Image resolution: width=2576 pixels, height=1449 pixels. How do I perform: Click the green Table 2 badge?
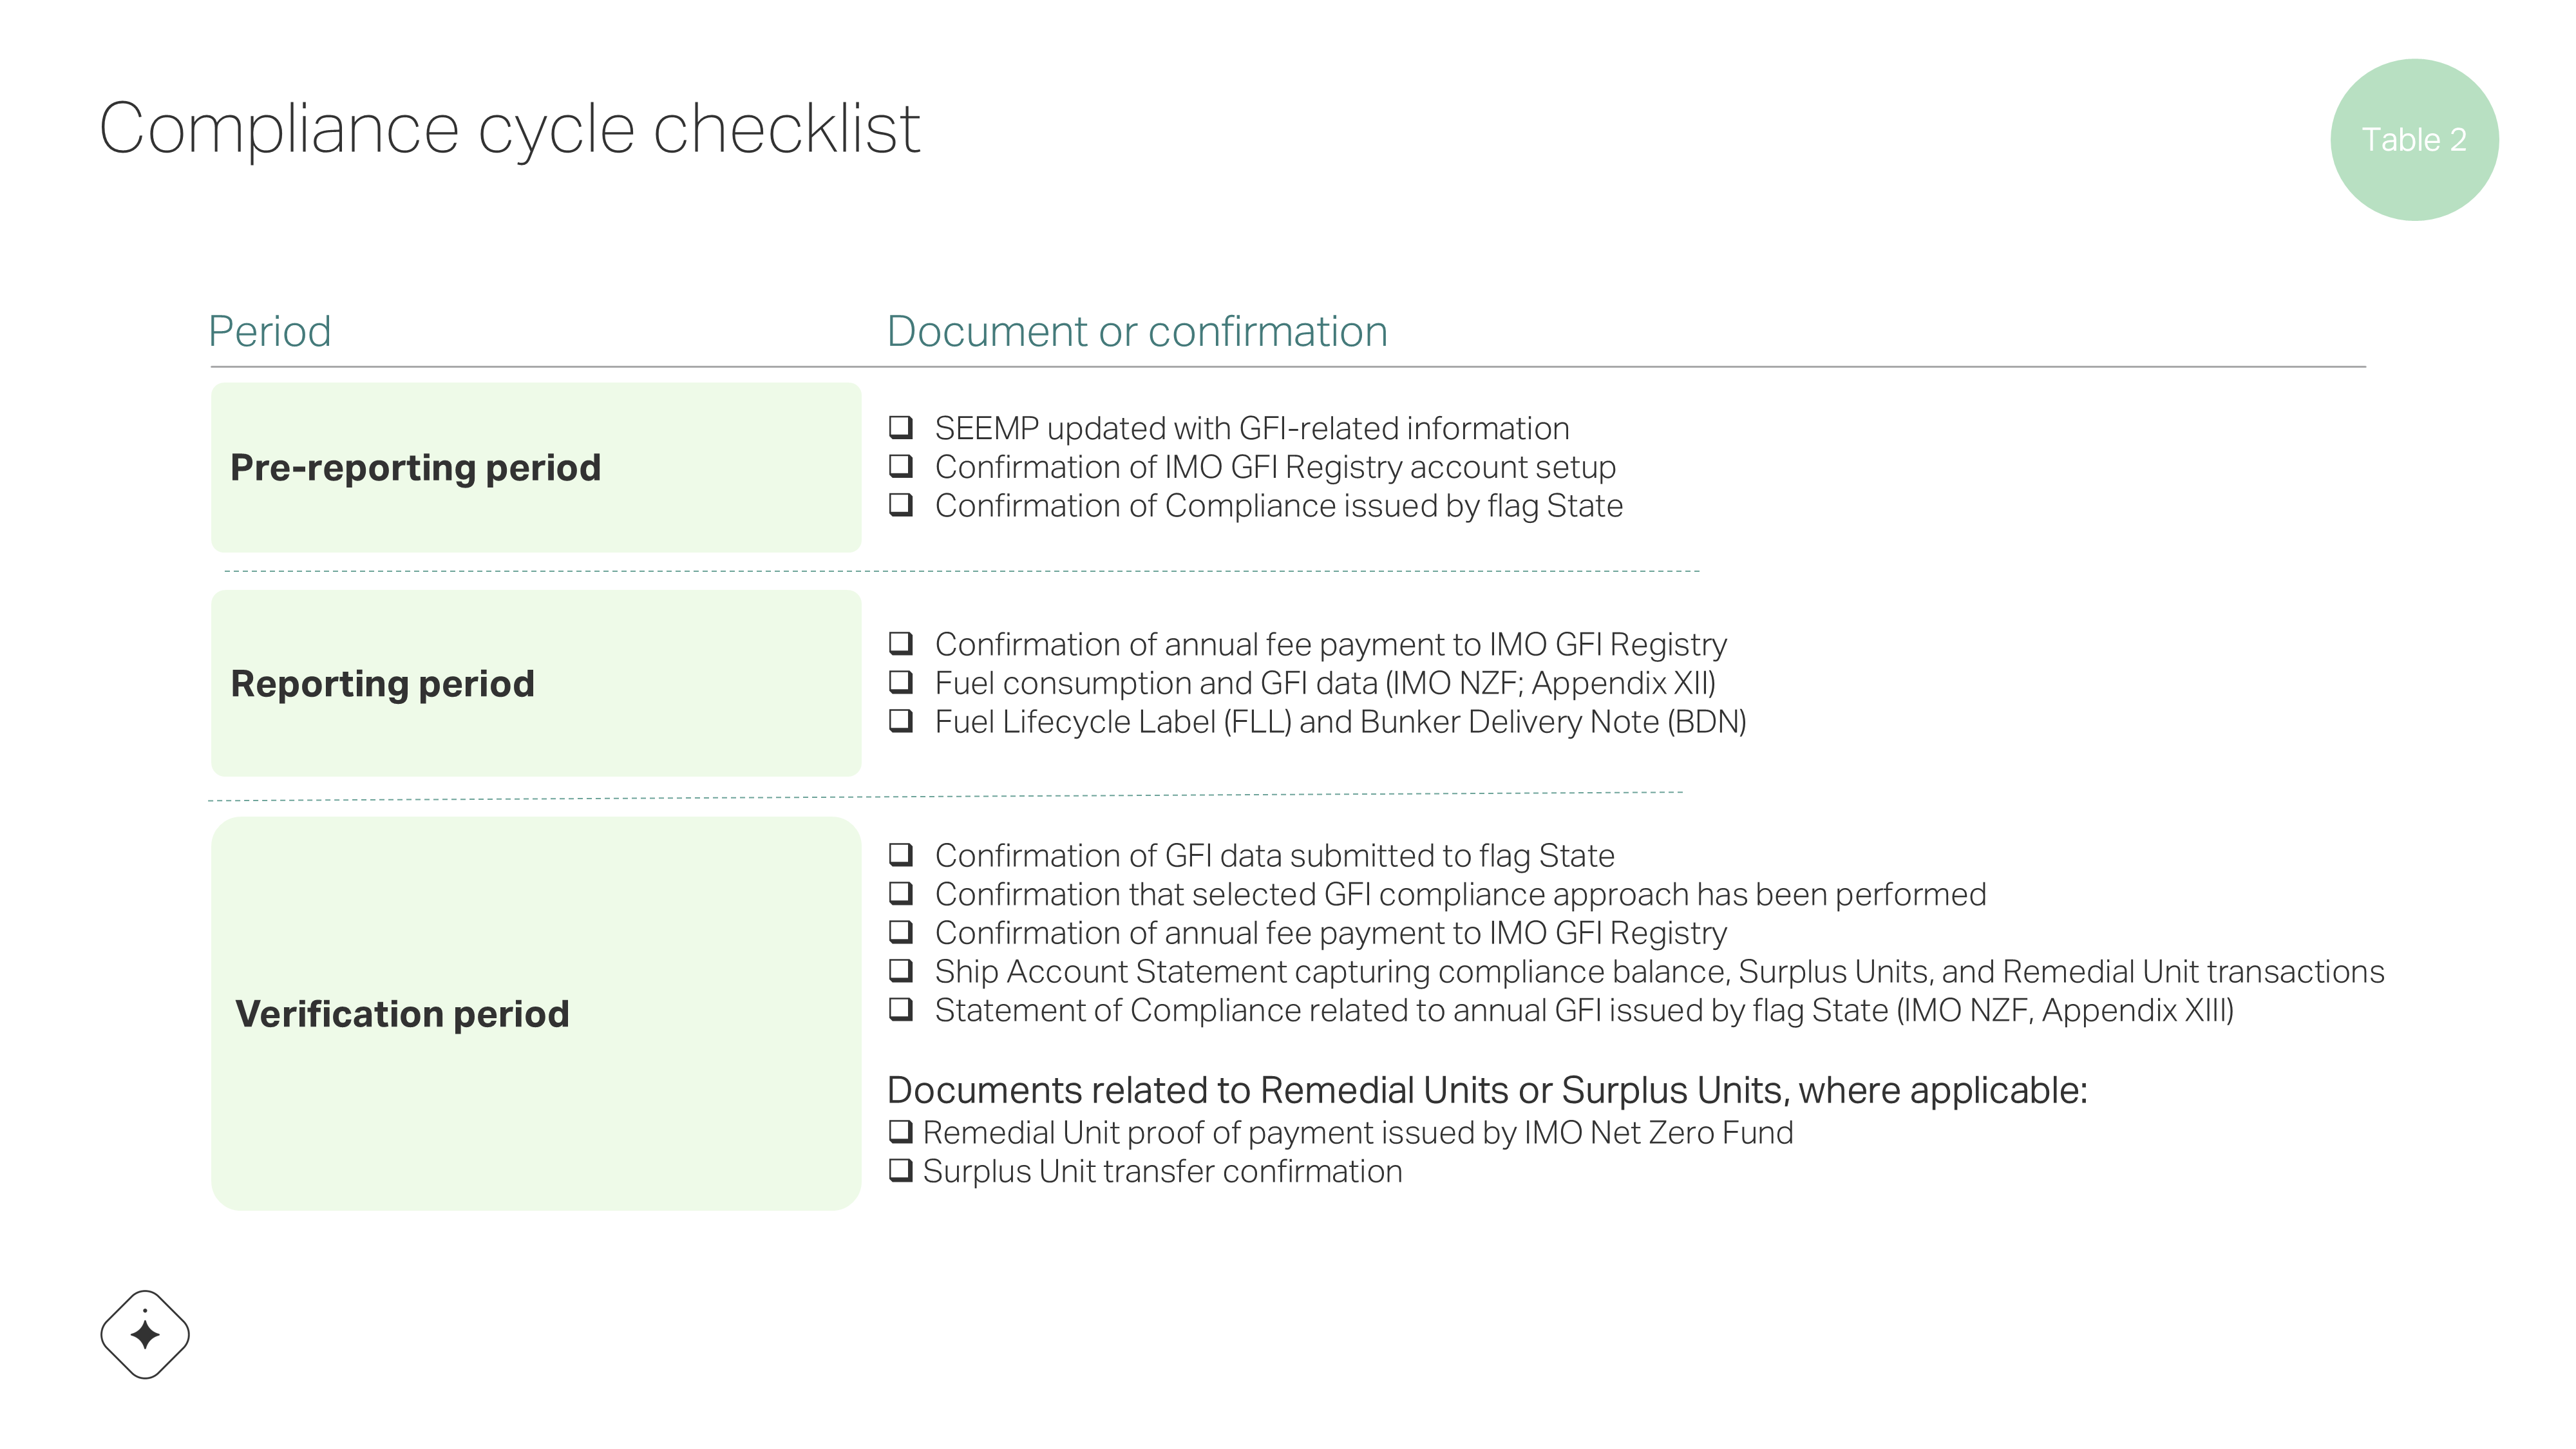click(2414, 140)
